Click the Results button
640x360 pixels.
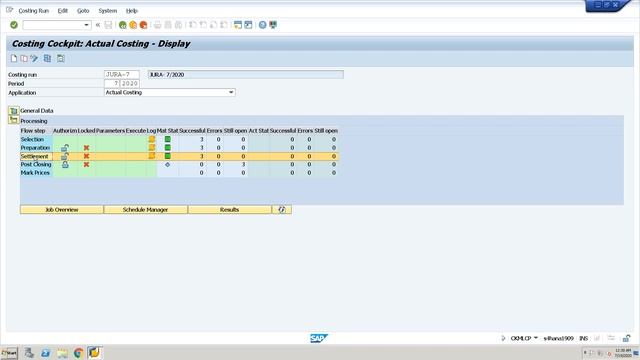point(229,209)
